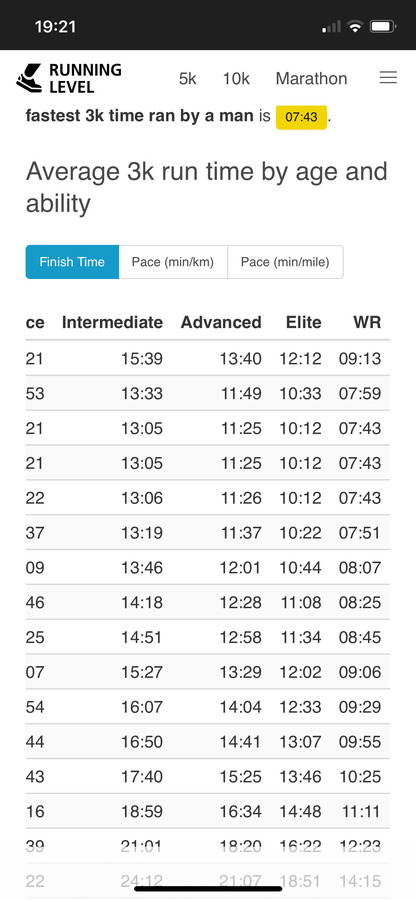
Task: Tap the 19:21 status bar clock
Action: click(56, 26)
